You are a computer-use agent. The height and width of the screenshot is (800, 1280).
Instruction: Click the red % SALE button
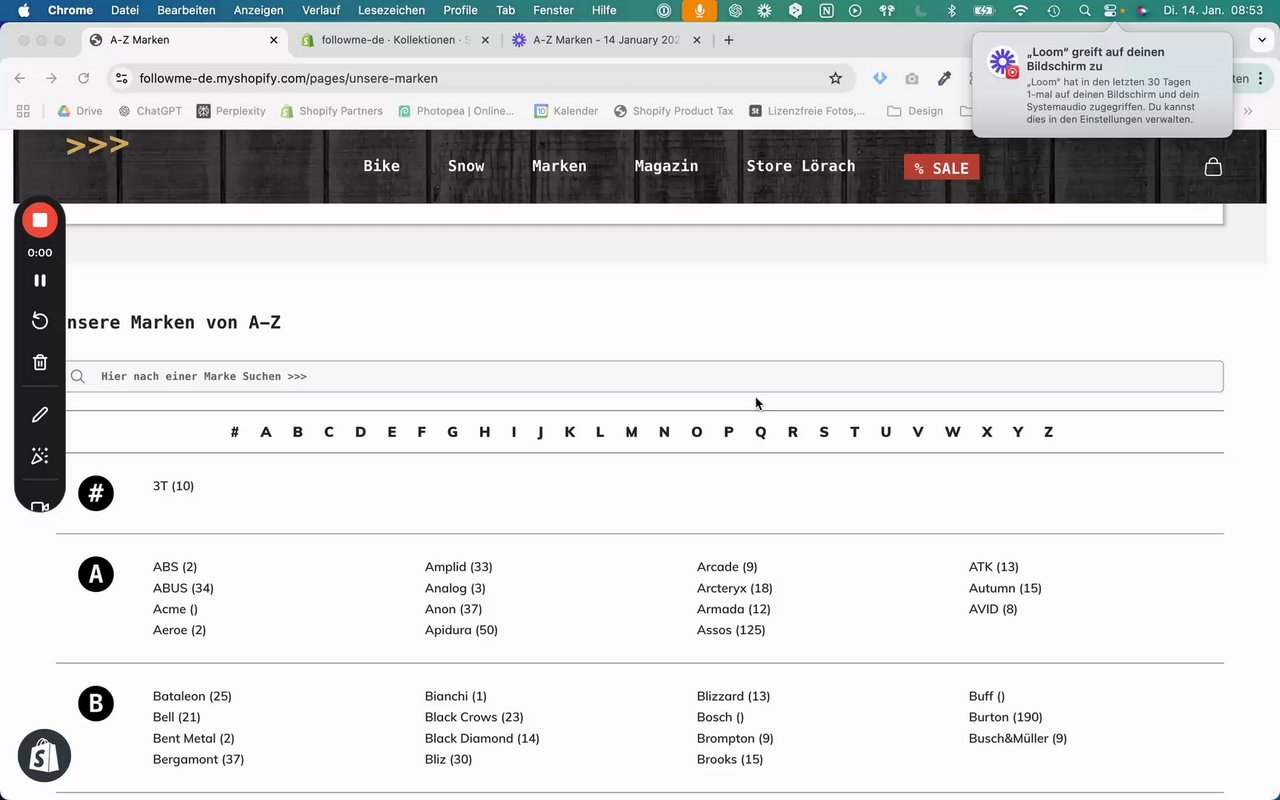[x=941, y=167]
